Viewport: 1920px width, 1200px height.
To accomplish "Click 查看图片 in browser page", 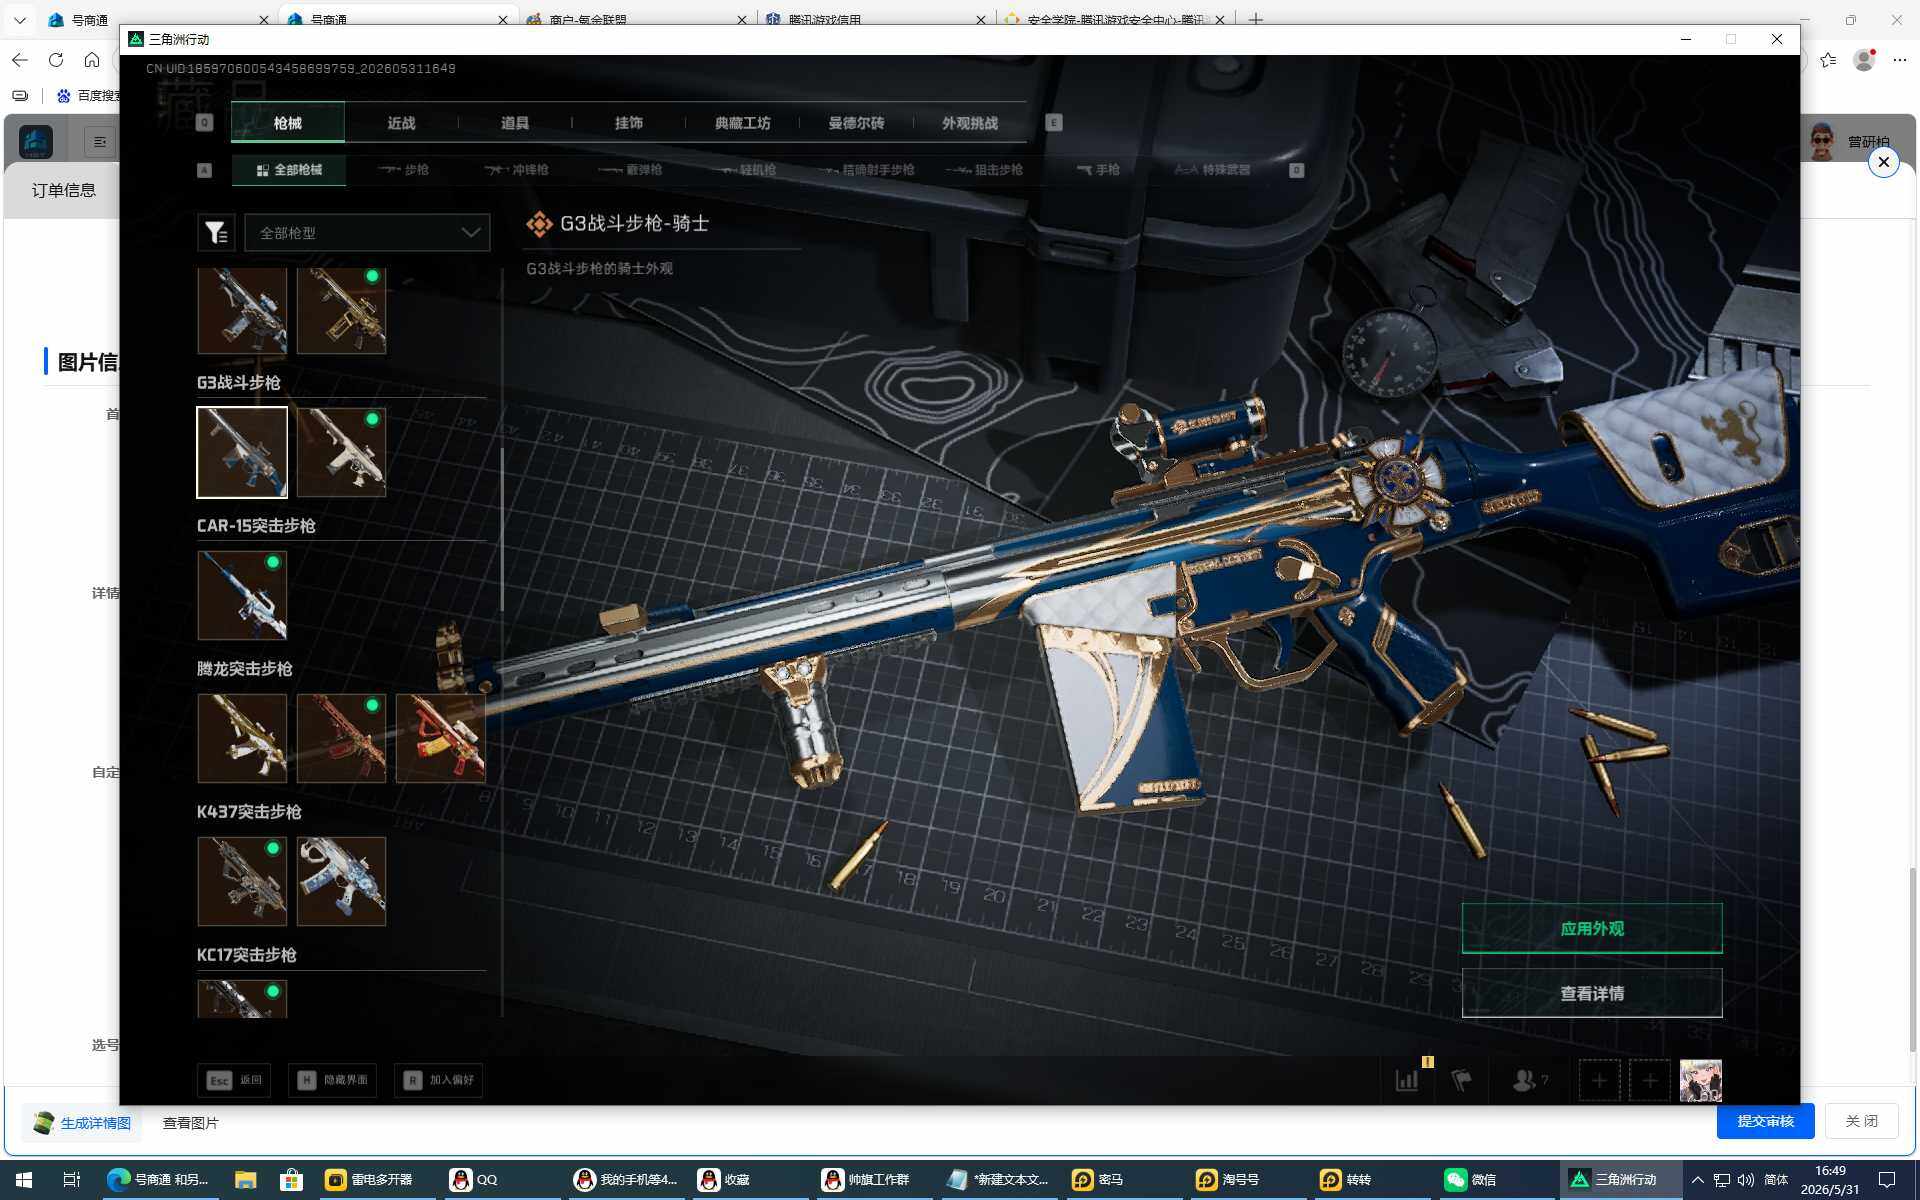I will pyautogui.click(x=190, y=1123).
